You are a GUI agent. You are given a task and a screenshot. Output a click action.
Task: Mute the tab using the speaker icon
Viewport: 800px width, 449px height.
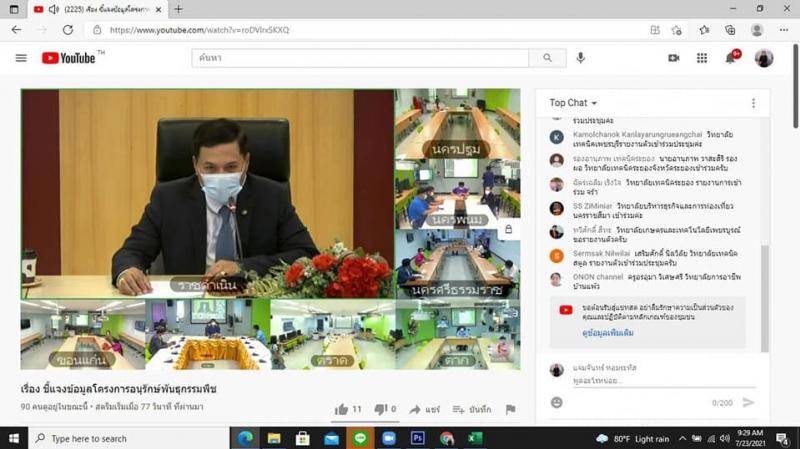tap(54, 9)
